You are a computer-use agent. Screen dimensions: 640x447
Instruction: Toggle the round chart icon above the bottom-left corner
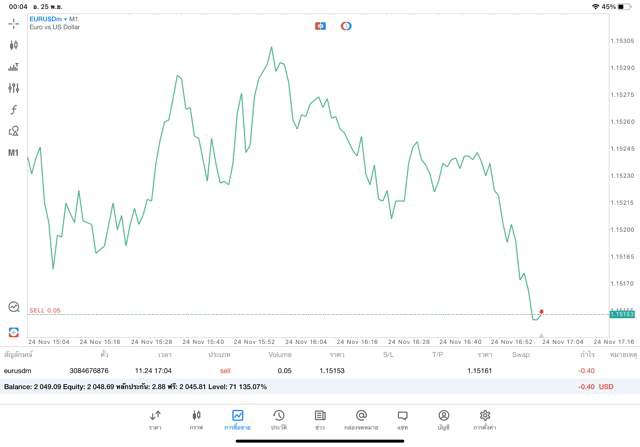(x=14, y=307)
